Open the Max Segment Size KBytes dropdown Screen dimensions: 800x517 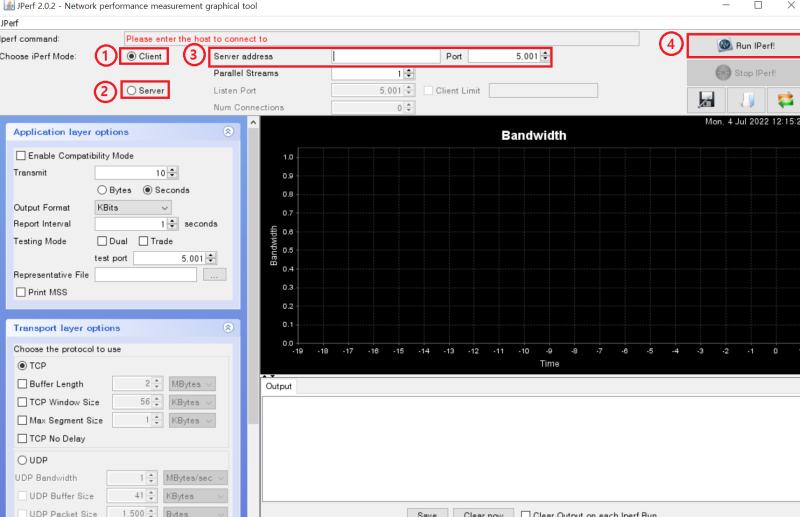tap(192, 421)
